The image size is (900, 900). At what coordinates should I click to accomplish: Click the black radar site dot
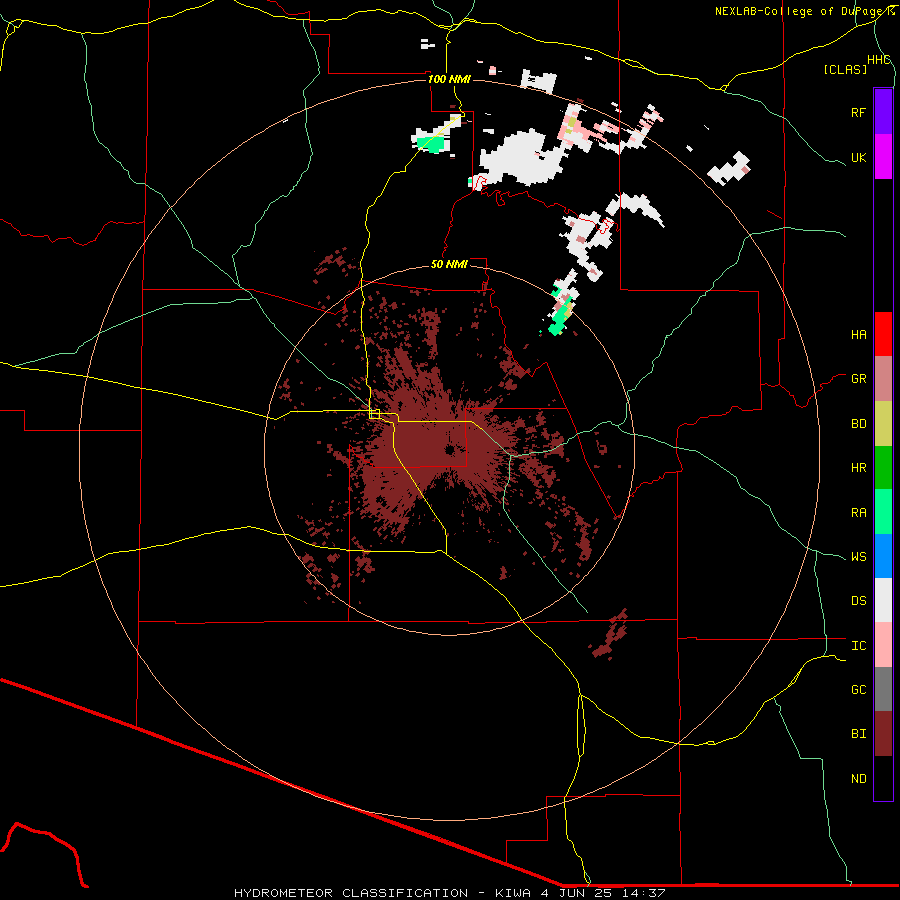click(x=449, y=449)
